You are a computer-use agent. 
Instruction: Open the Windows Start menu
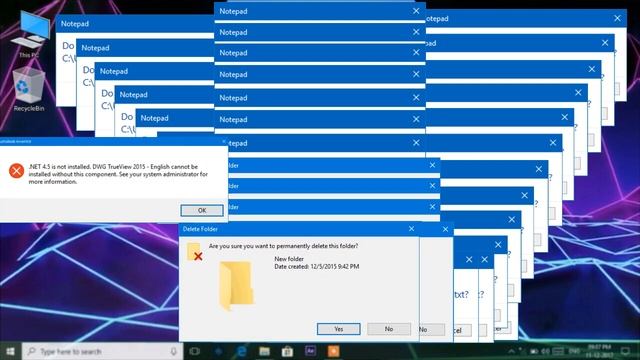(x=10, y=351)
